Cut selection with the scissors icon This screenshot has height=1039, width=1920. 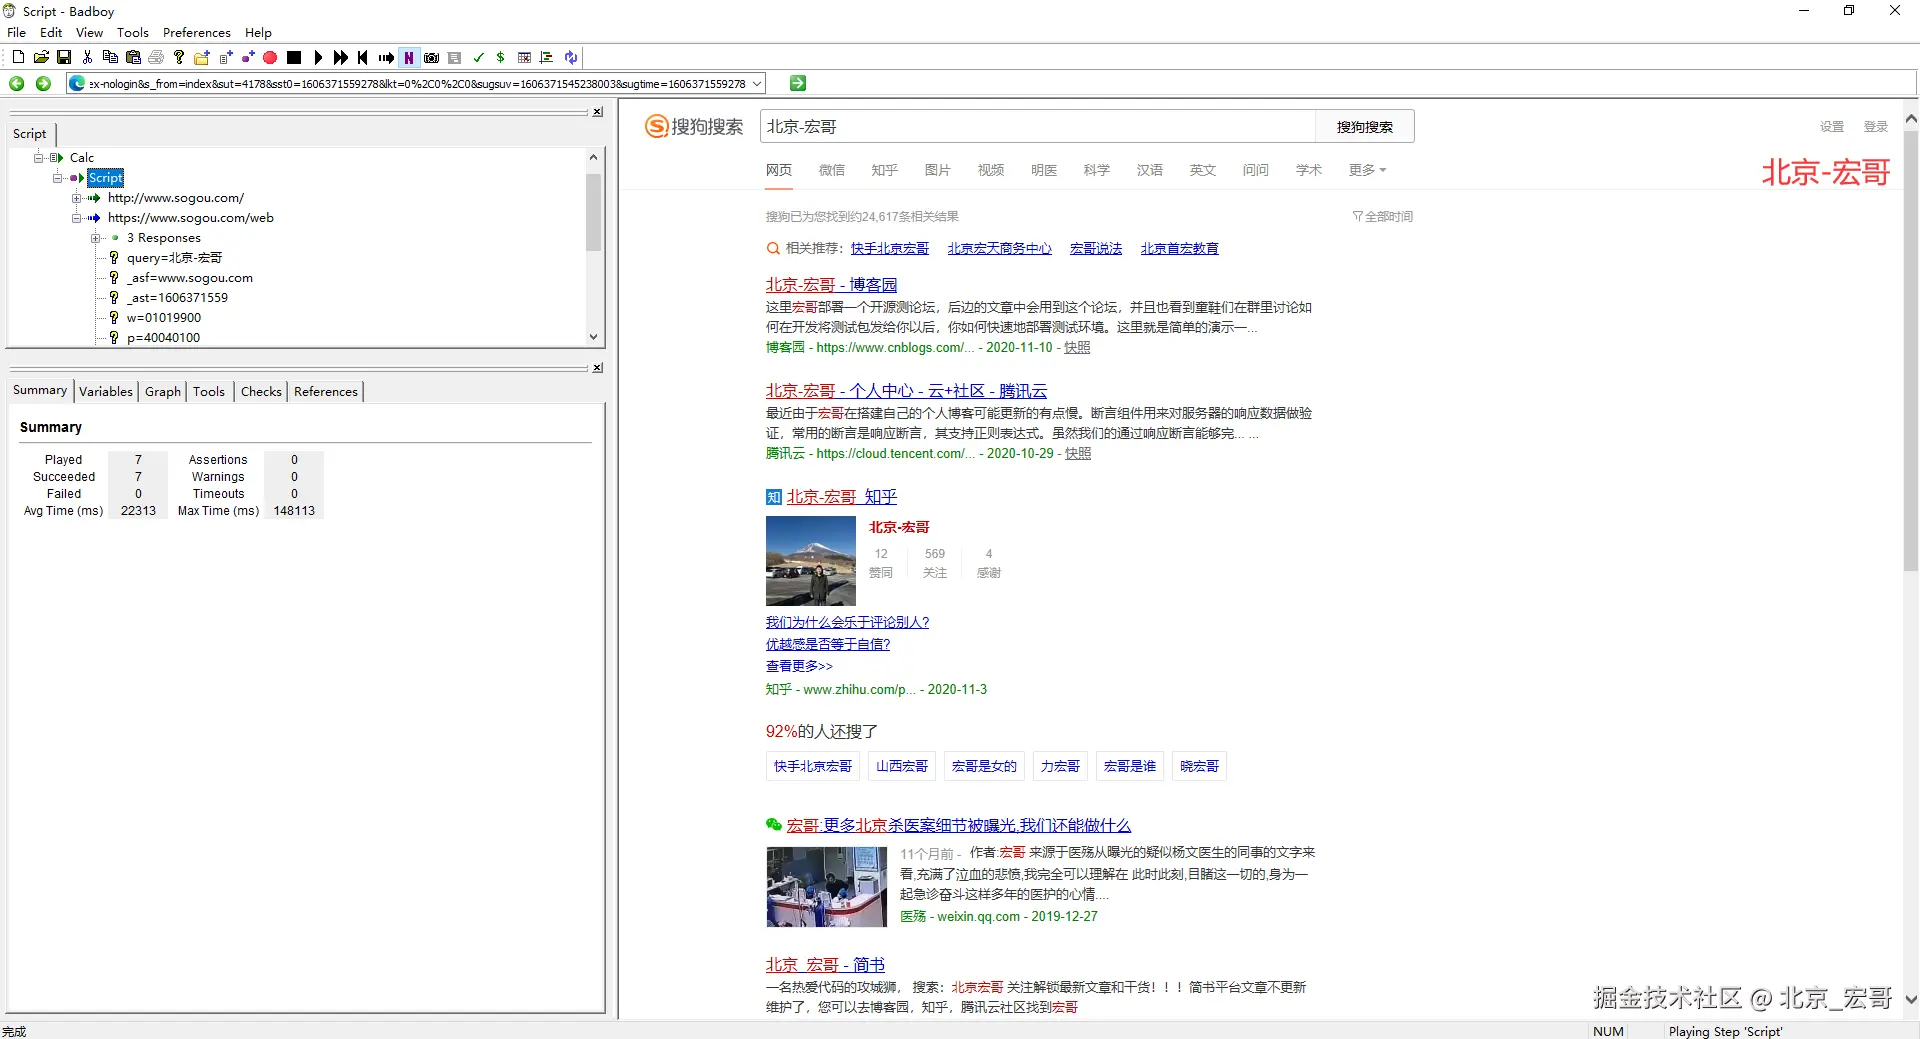(87, 58)
